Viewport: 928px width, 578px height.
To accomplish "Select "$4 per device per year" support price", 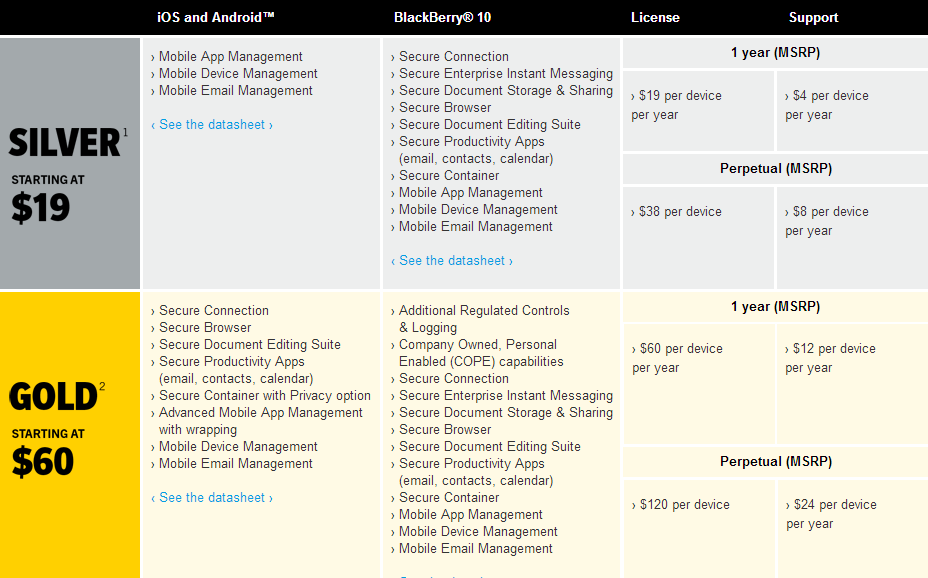I will [827, 105].
